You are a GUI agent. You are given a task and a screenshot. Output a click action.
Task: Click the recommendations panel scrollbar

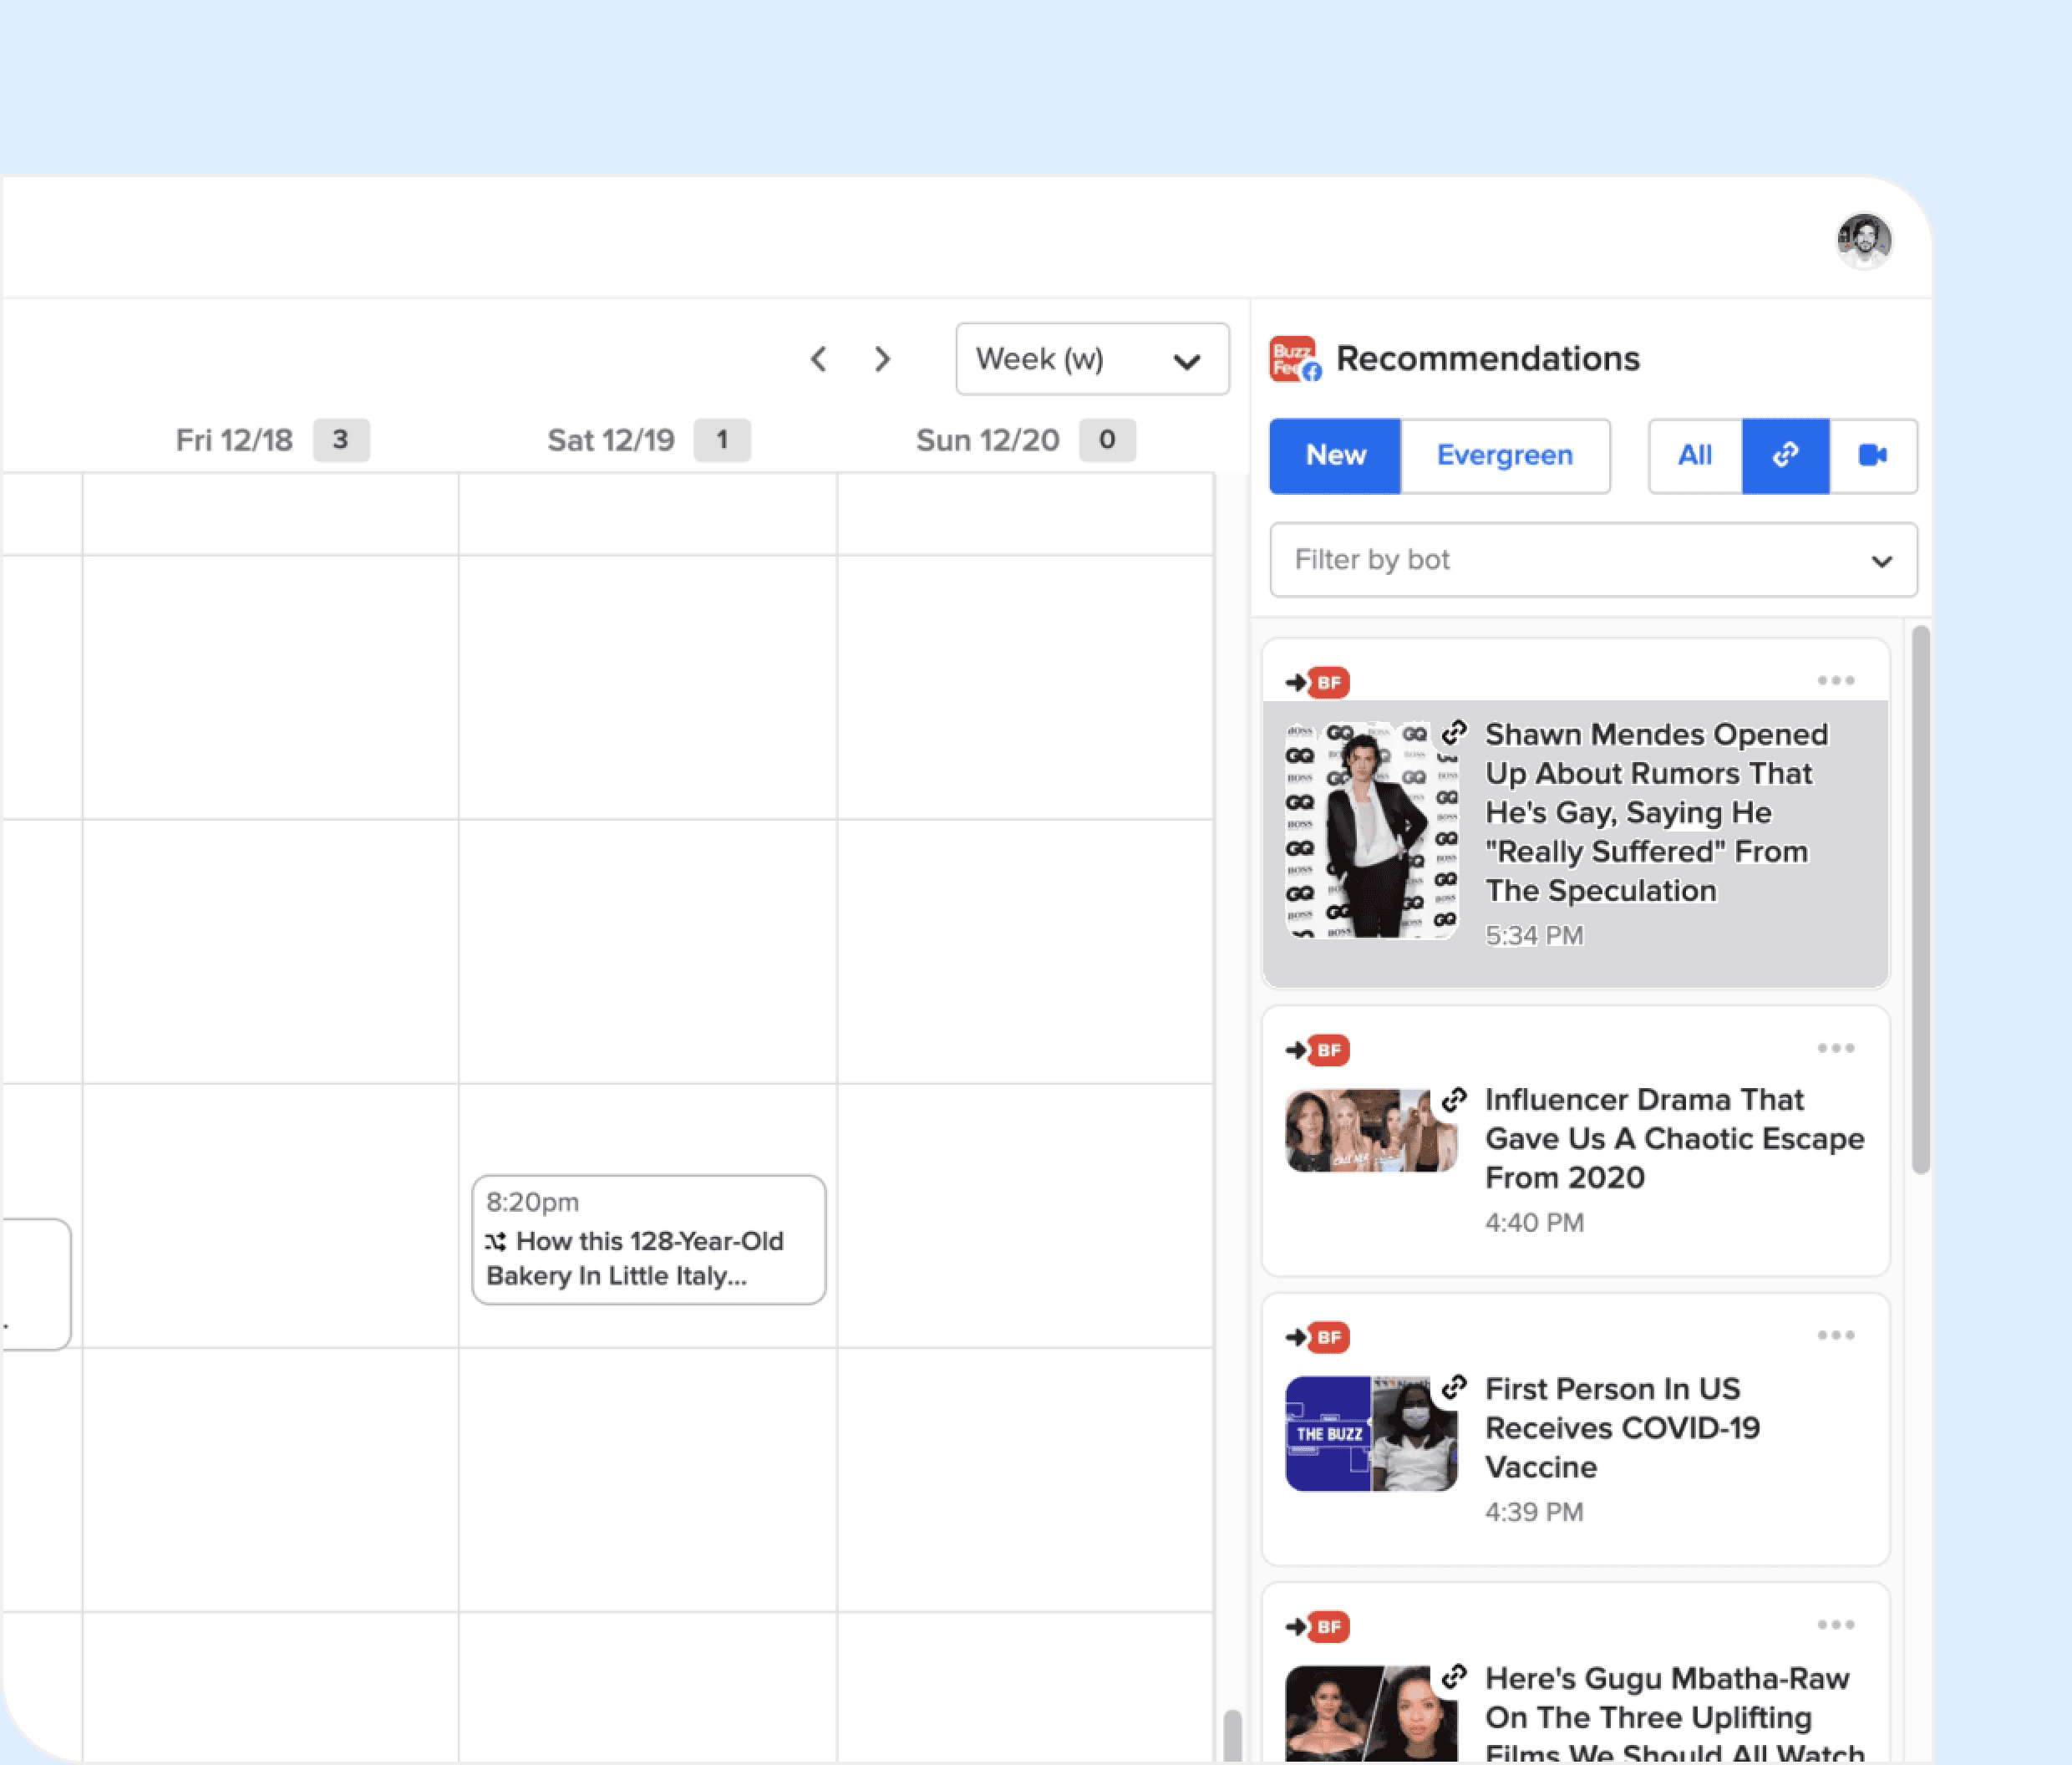tap(1919, 900)
